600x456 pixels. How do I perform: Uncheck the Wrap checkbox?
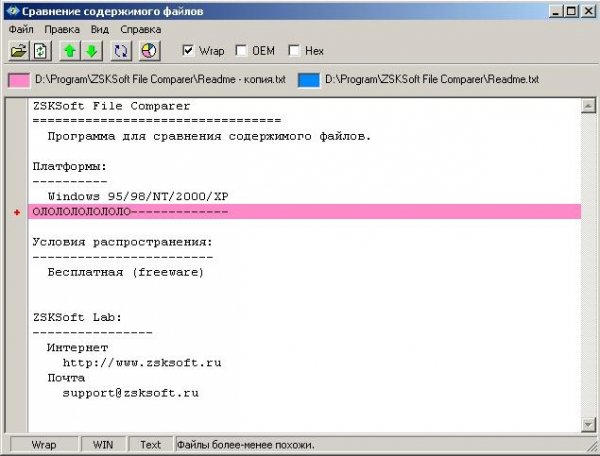coord(188,50)
